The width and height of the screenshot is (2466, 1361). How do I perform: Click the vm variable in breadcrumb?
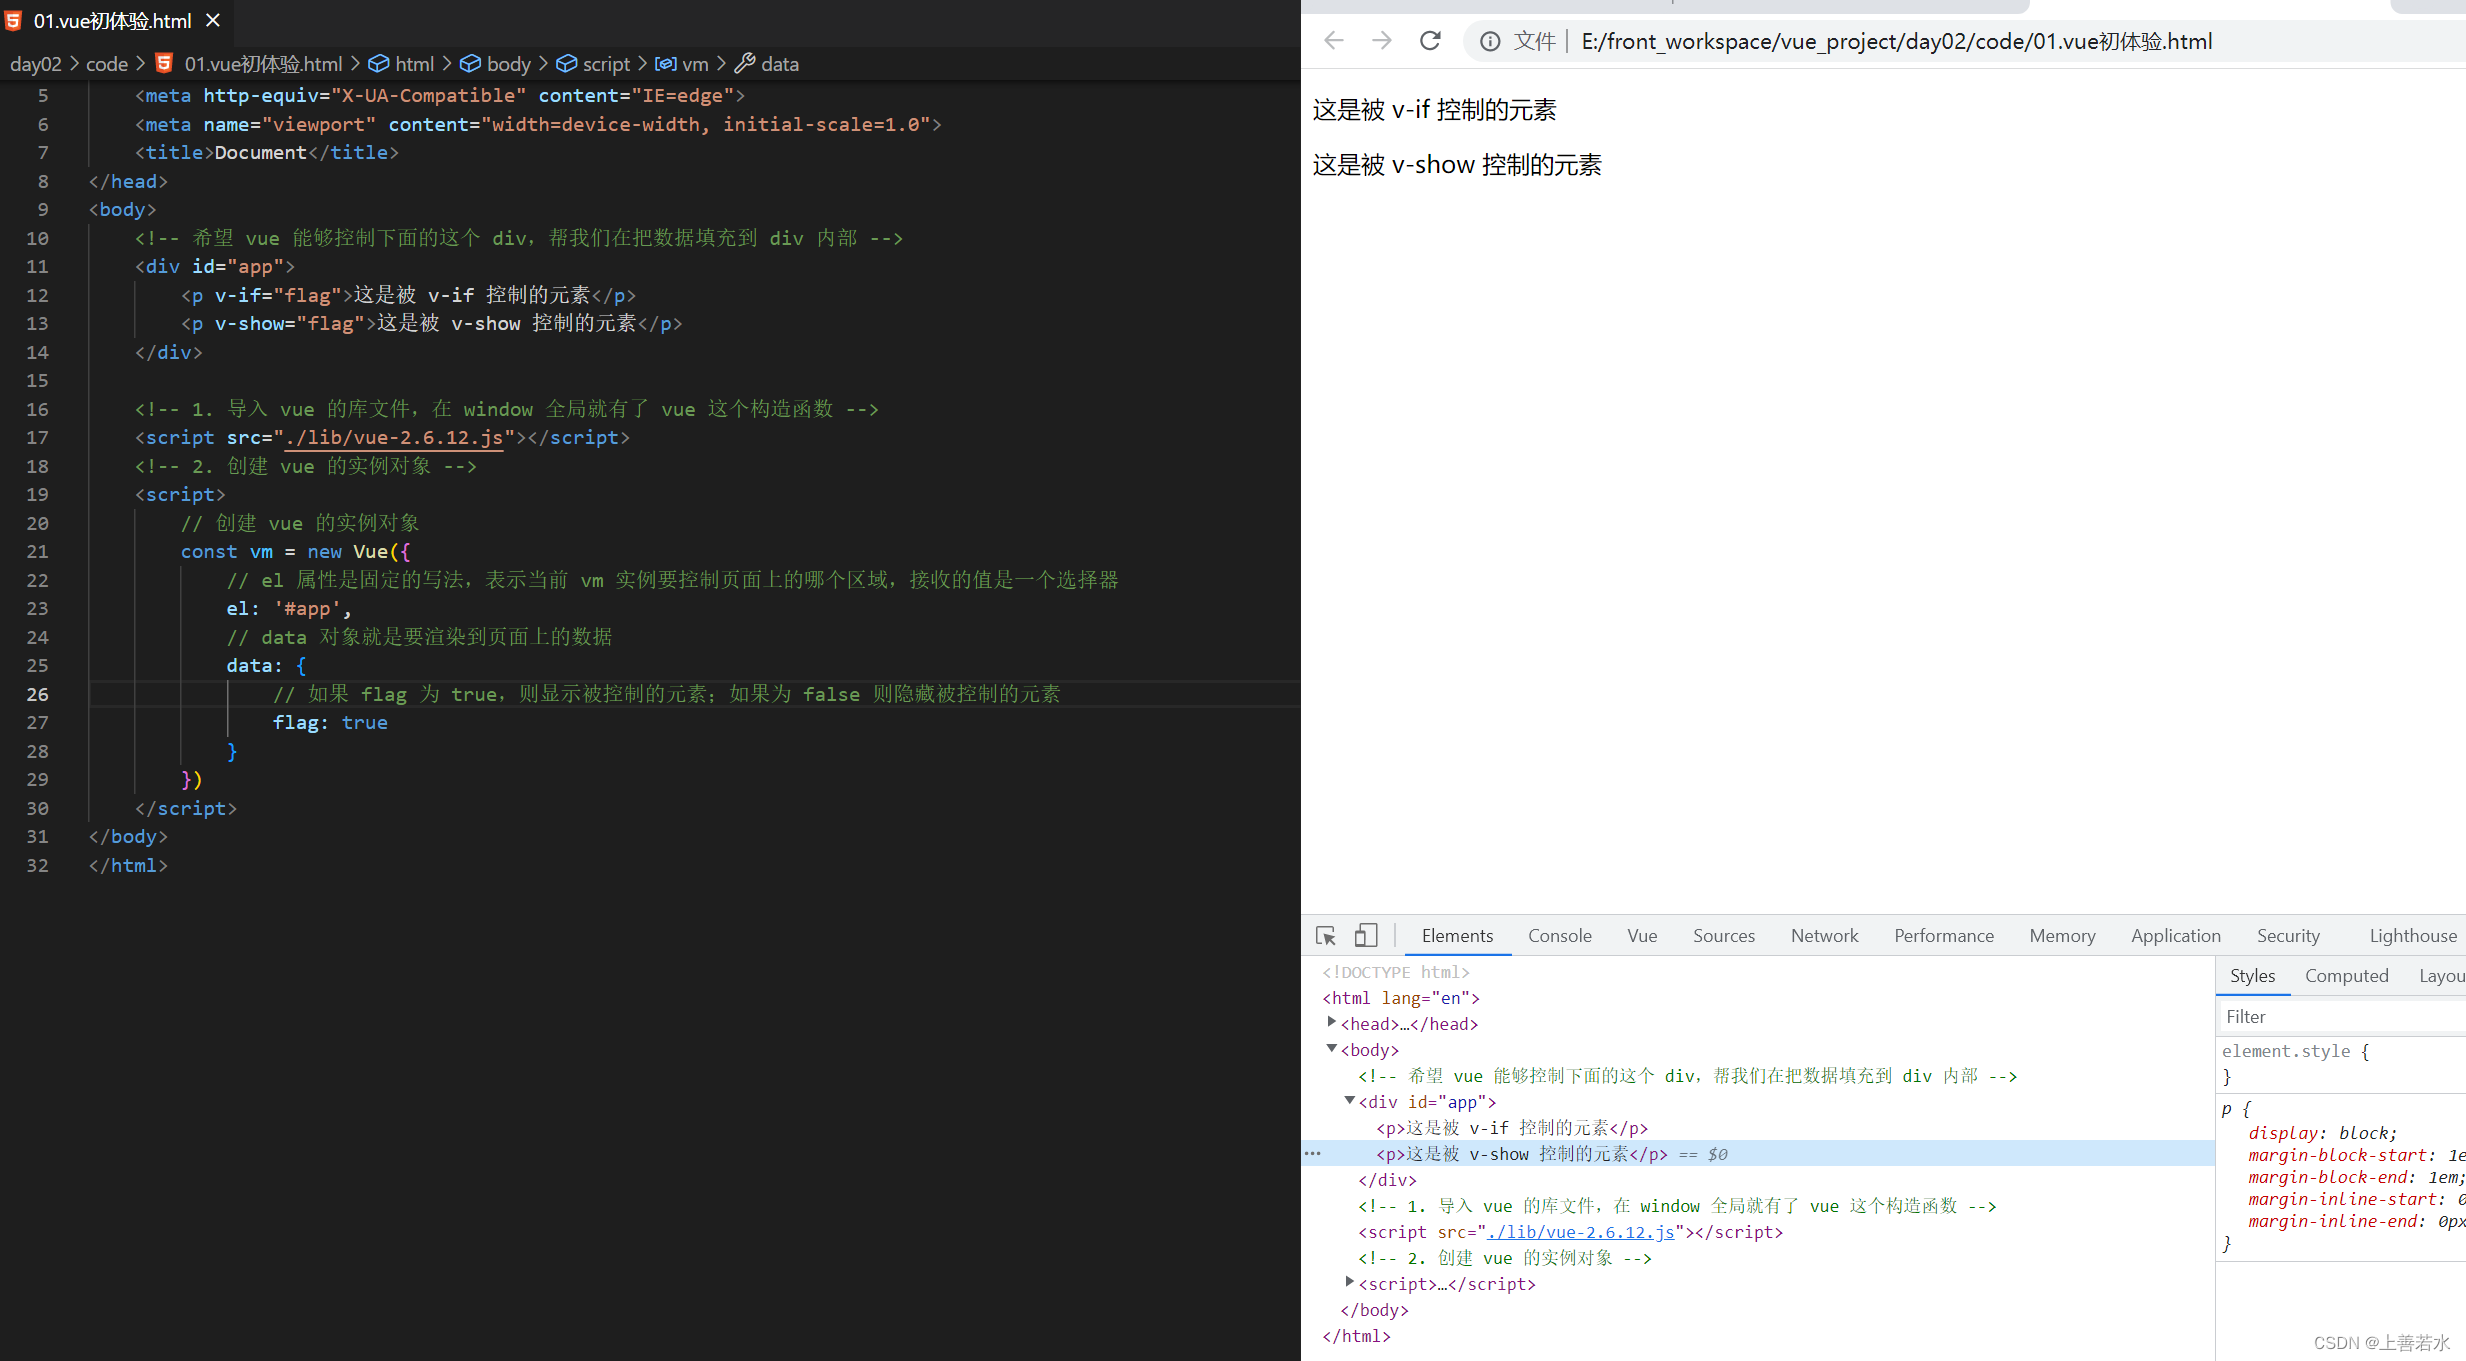pos(682,64)
